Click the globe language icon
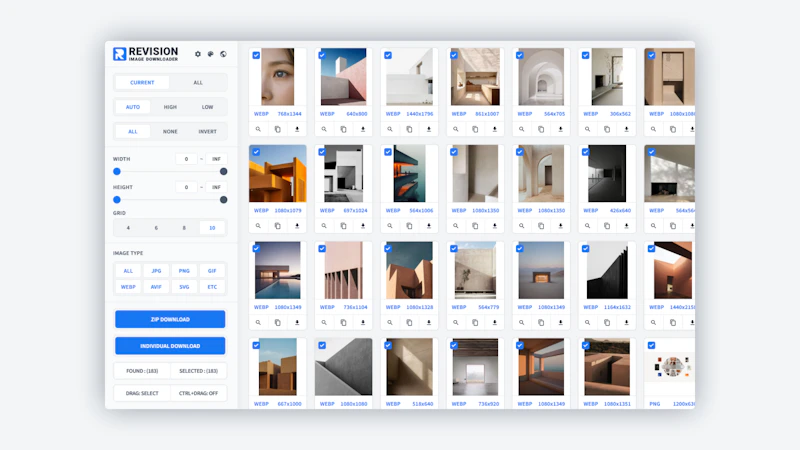The image size is (800, 450). 223,54
